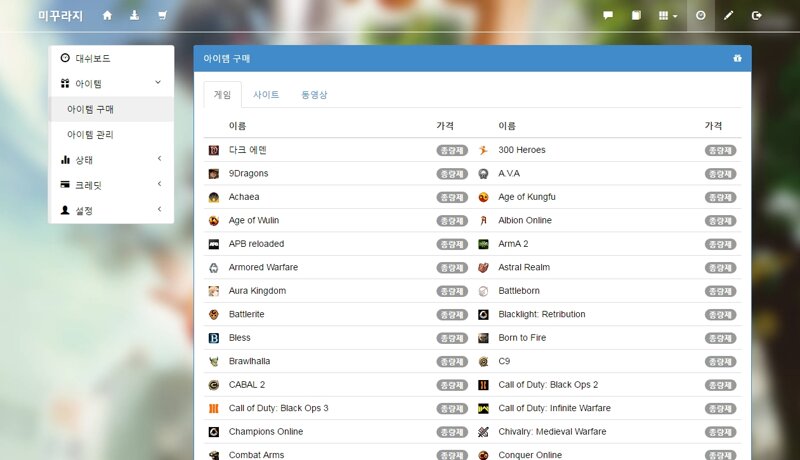The height and width of the screenshot is (460, 800).
Task: Select the Call of Duty: Black Ops 2 name
Action: click(548, 385)
